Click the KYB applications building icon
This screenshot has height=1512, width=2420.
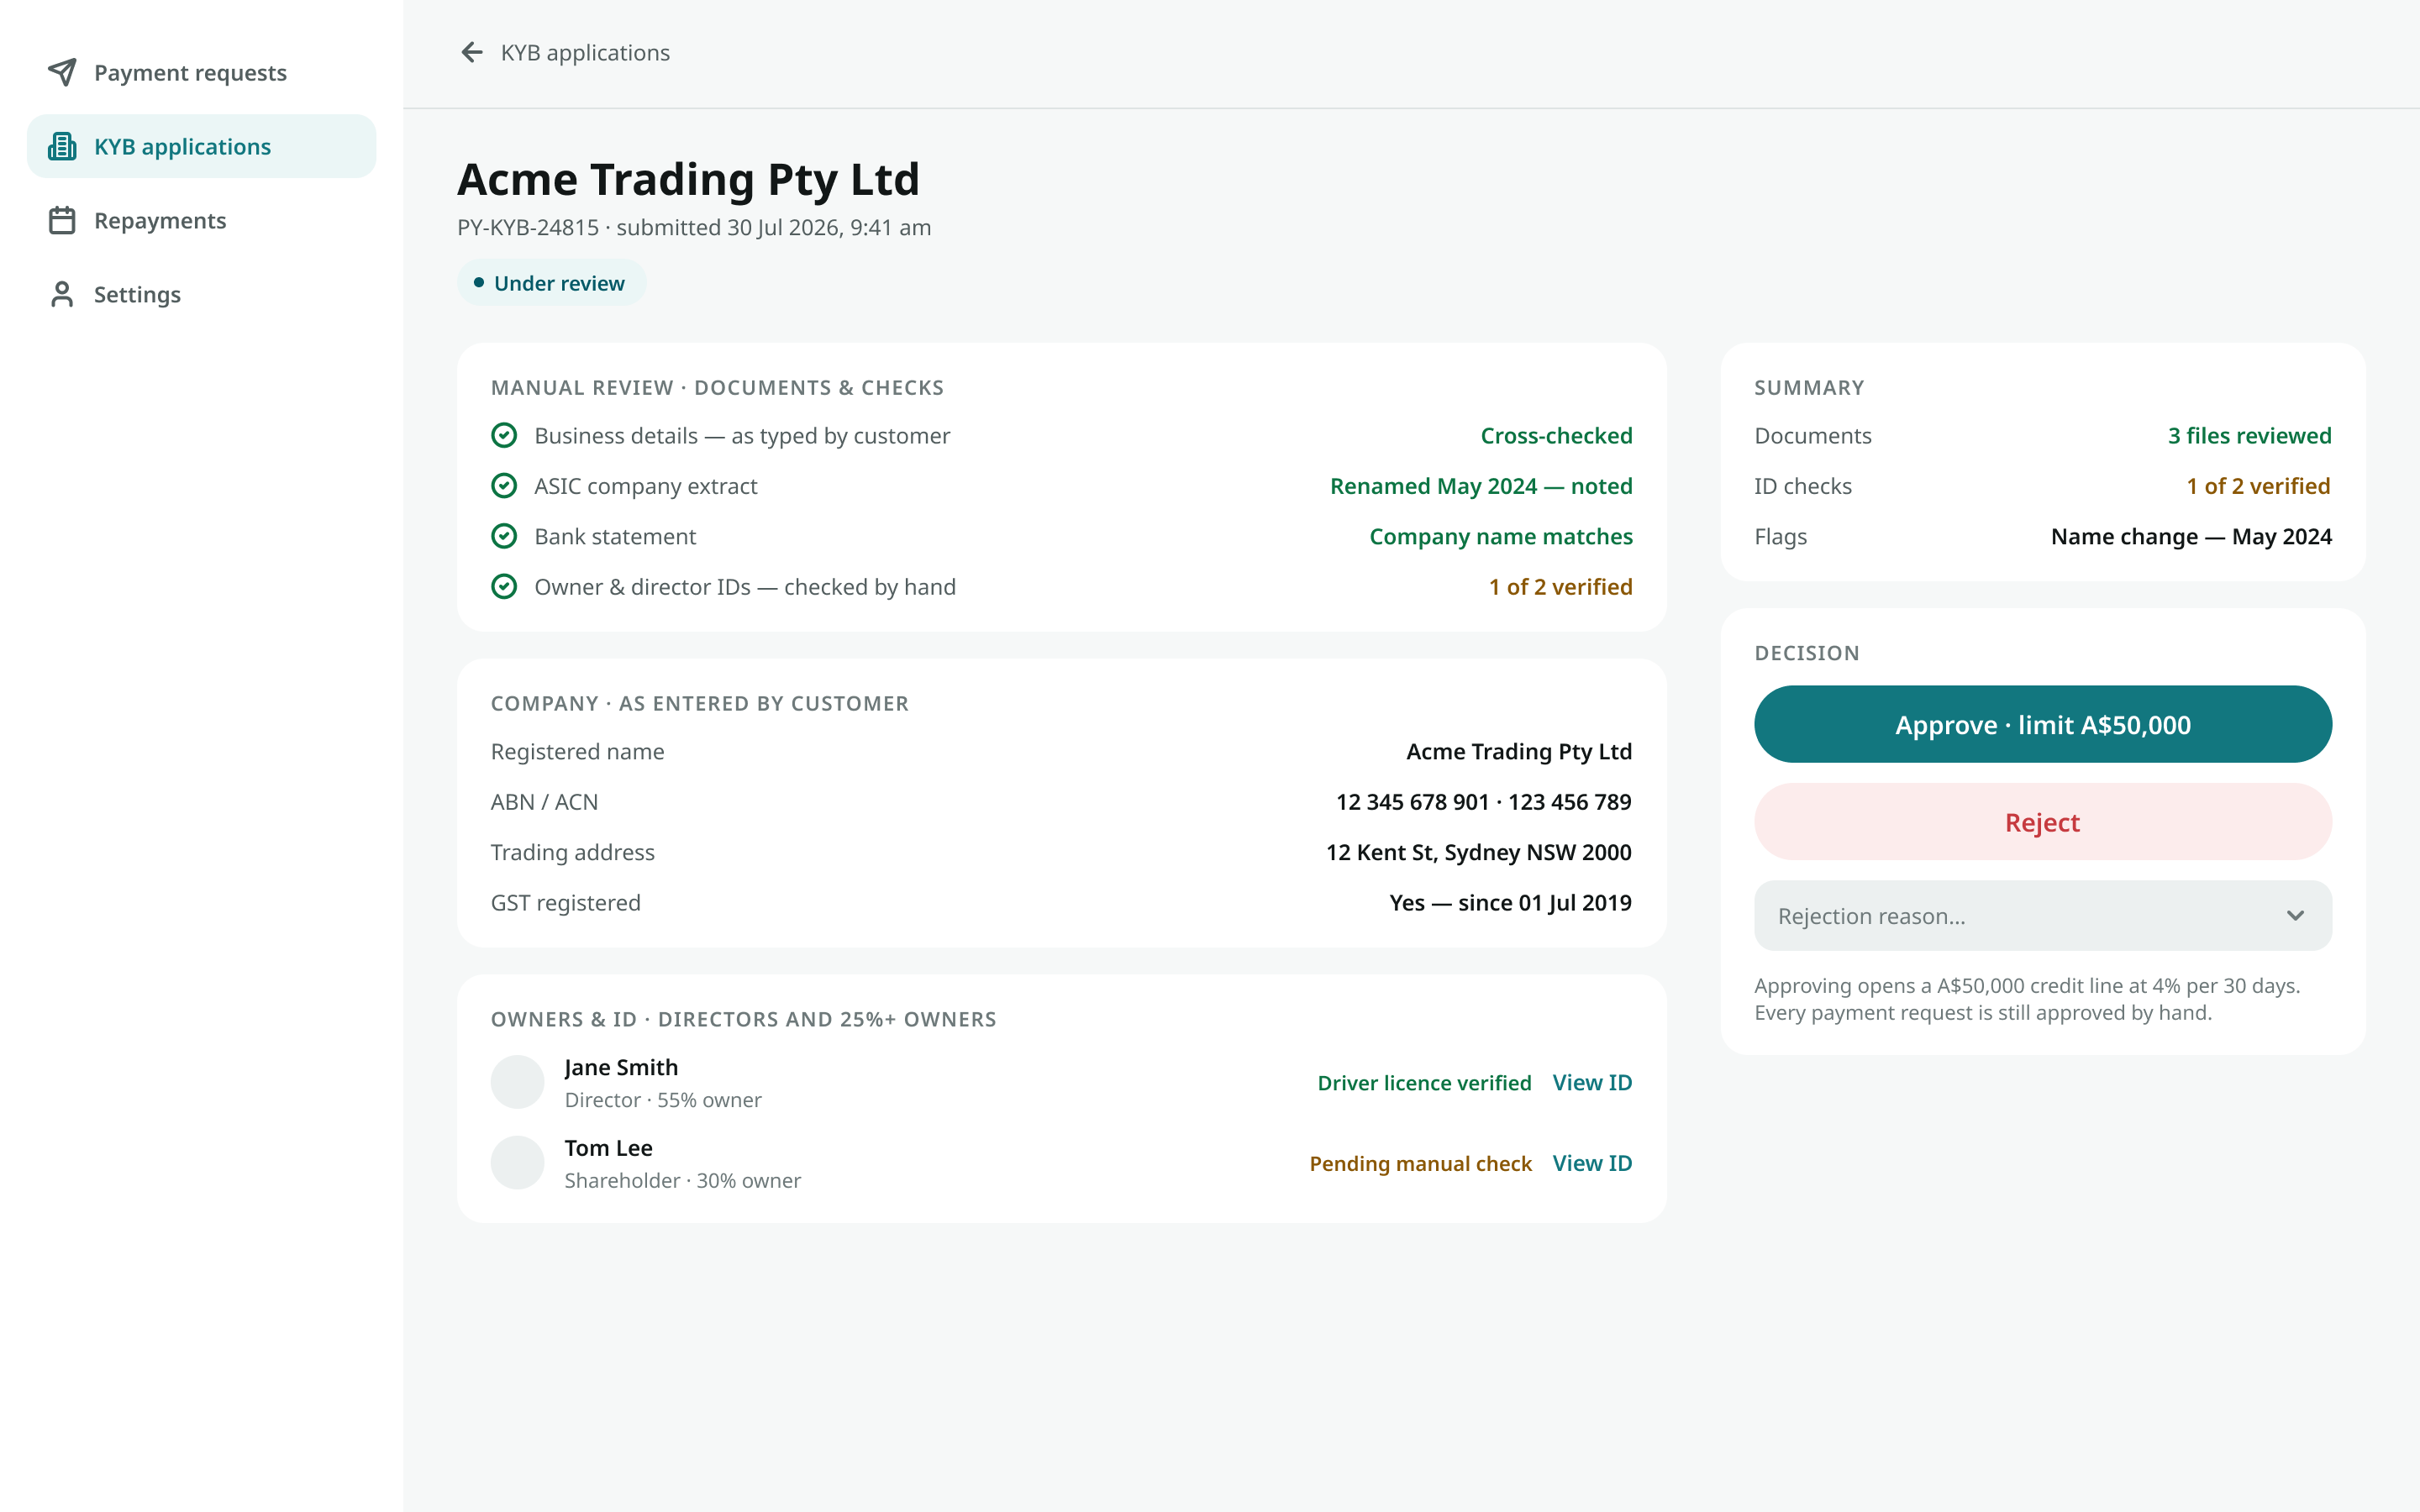tap(62, 146)
